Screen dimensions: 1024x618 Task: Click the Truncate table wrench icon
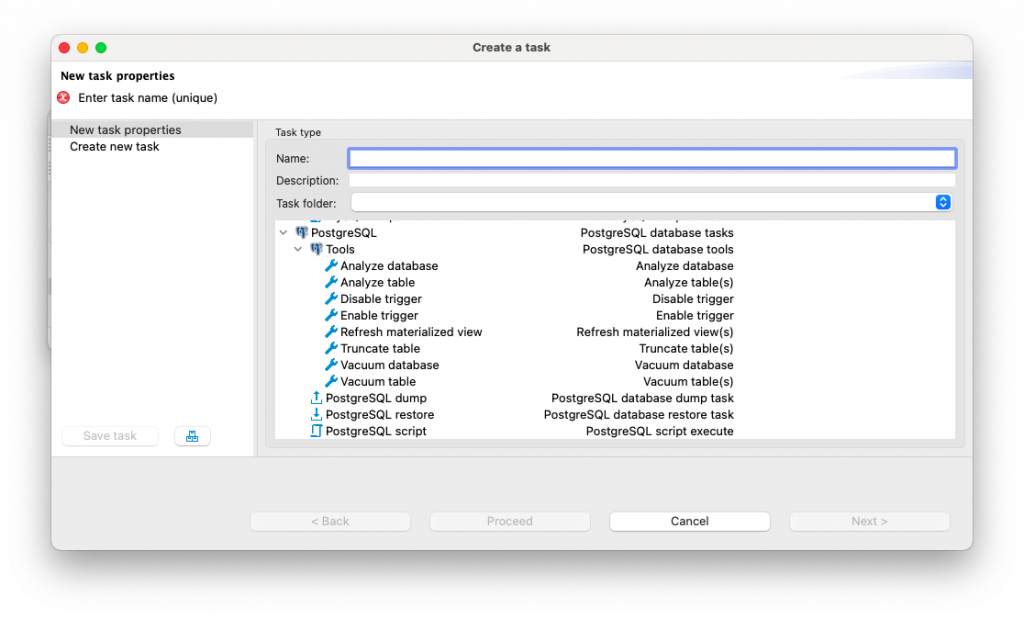tap(331, 348)
